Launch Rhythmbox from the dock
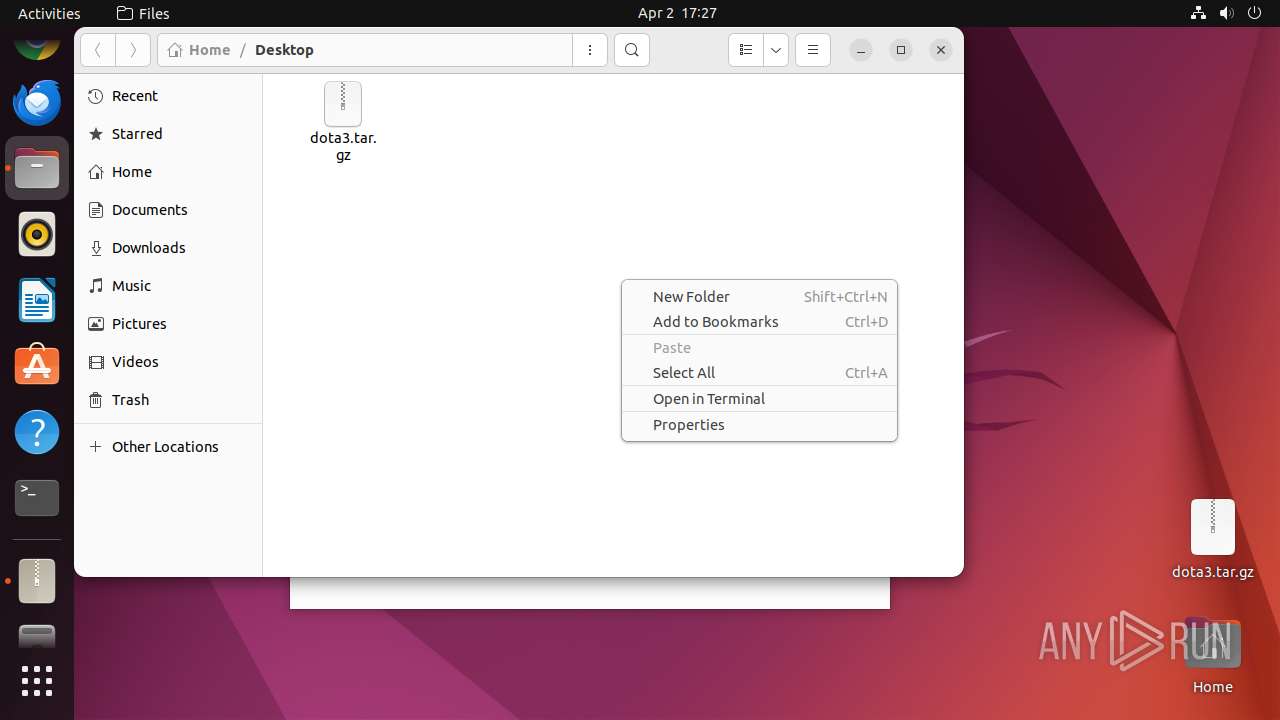The height and width of the screenshot is (720, 1280). pyautogui.click(x=37, y=235)
